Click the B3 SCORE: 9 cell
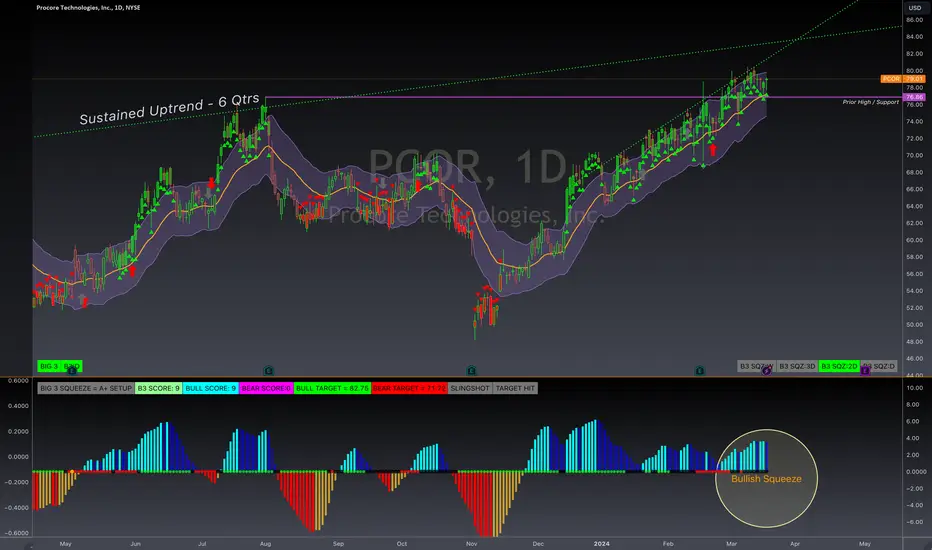 pyautogui.click(x=158, y=388)
